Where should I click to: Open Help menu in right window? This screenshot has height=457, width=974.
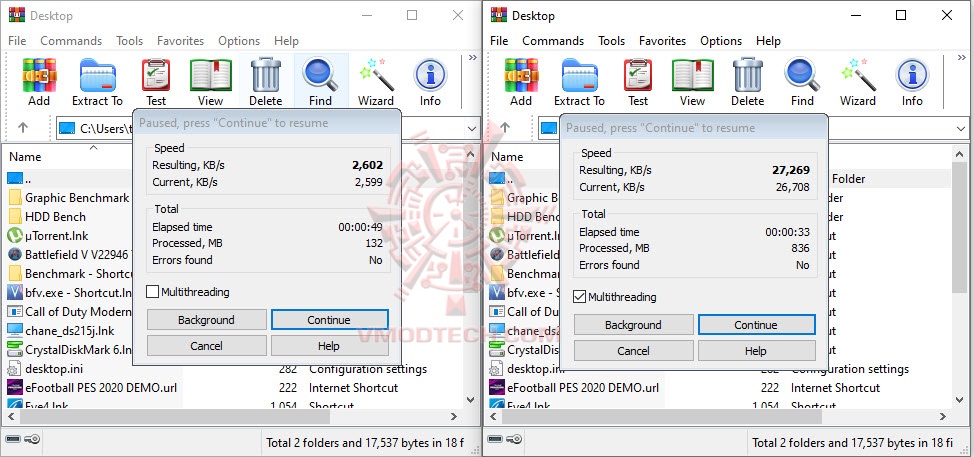point(768,41)
